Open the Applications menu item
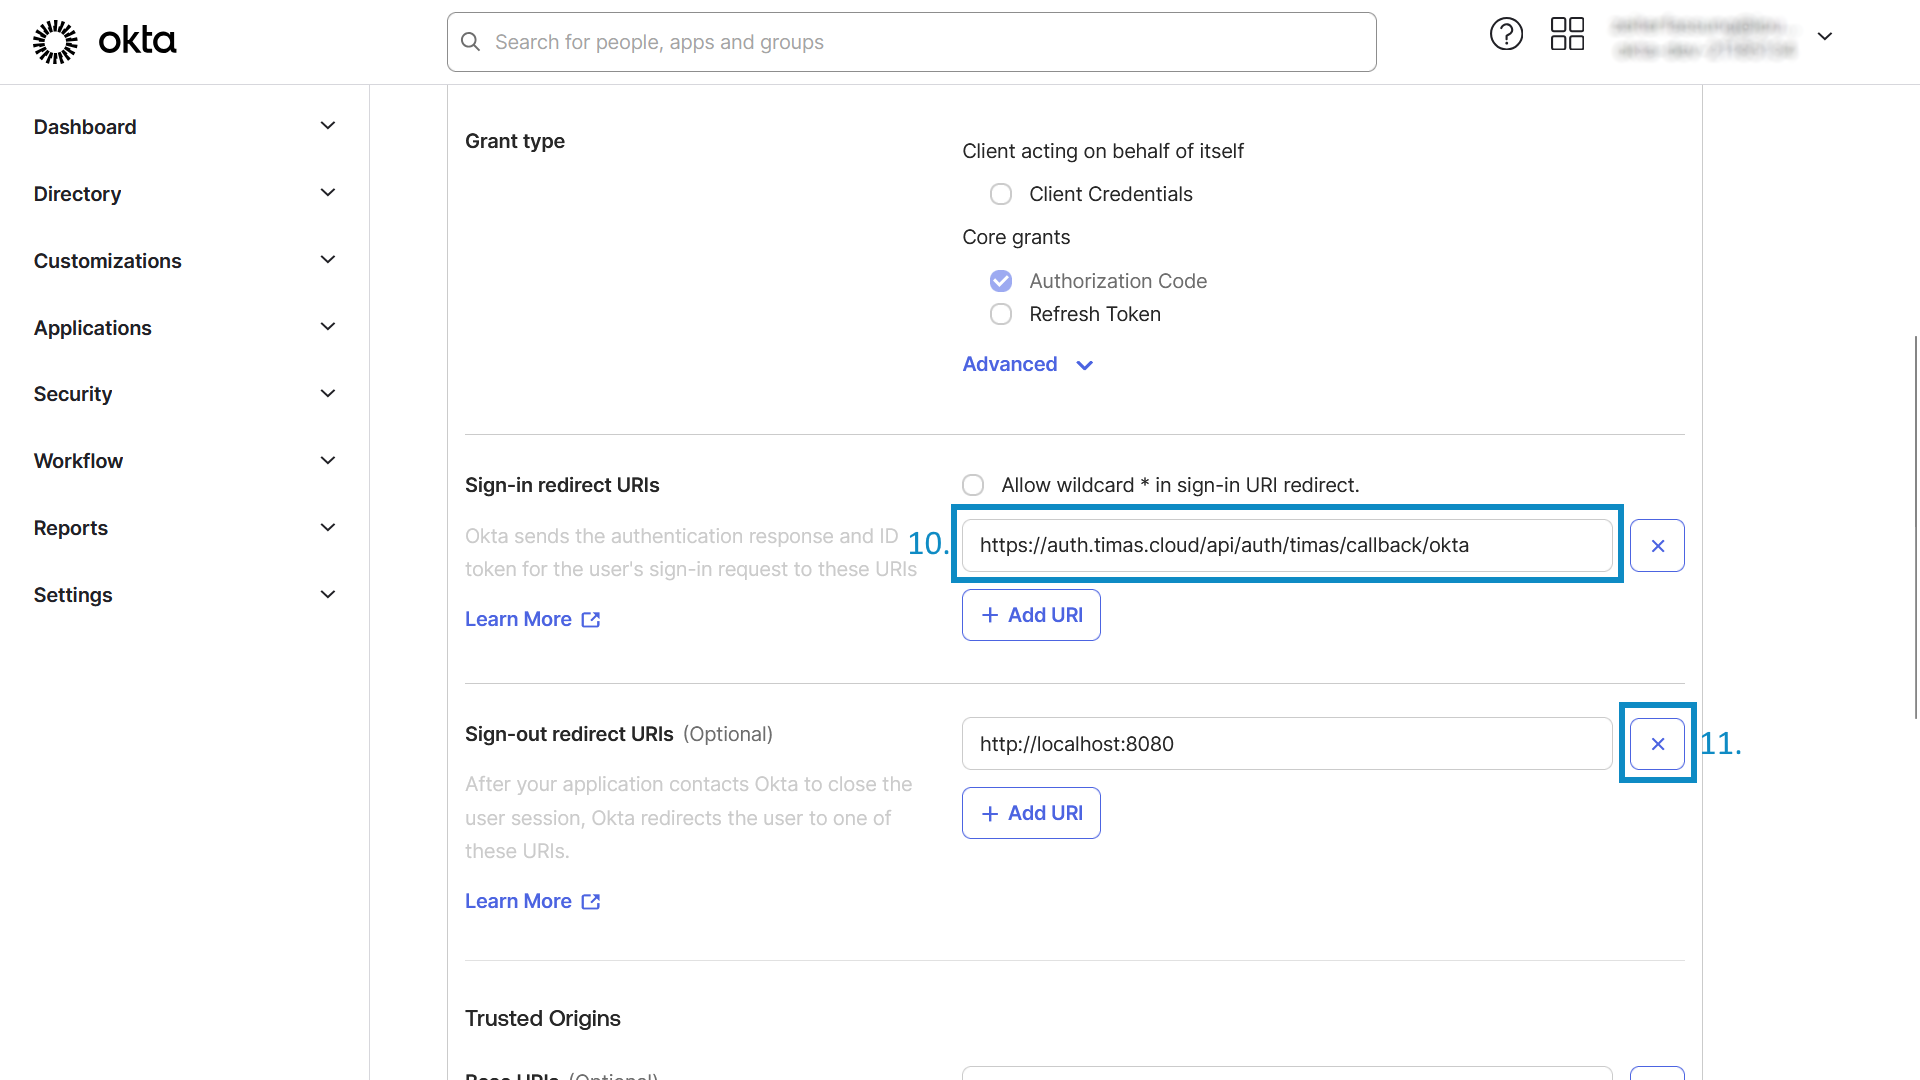Viewport: 1920px width, 1080px height. pyautogui.click(x=93, y=328)
